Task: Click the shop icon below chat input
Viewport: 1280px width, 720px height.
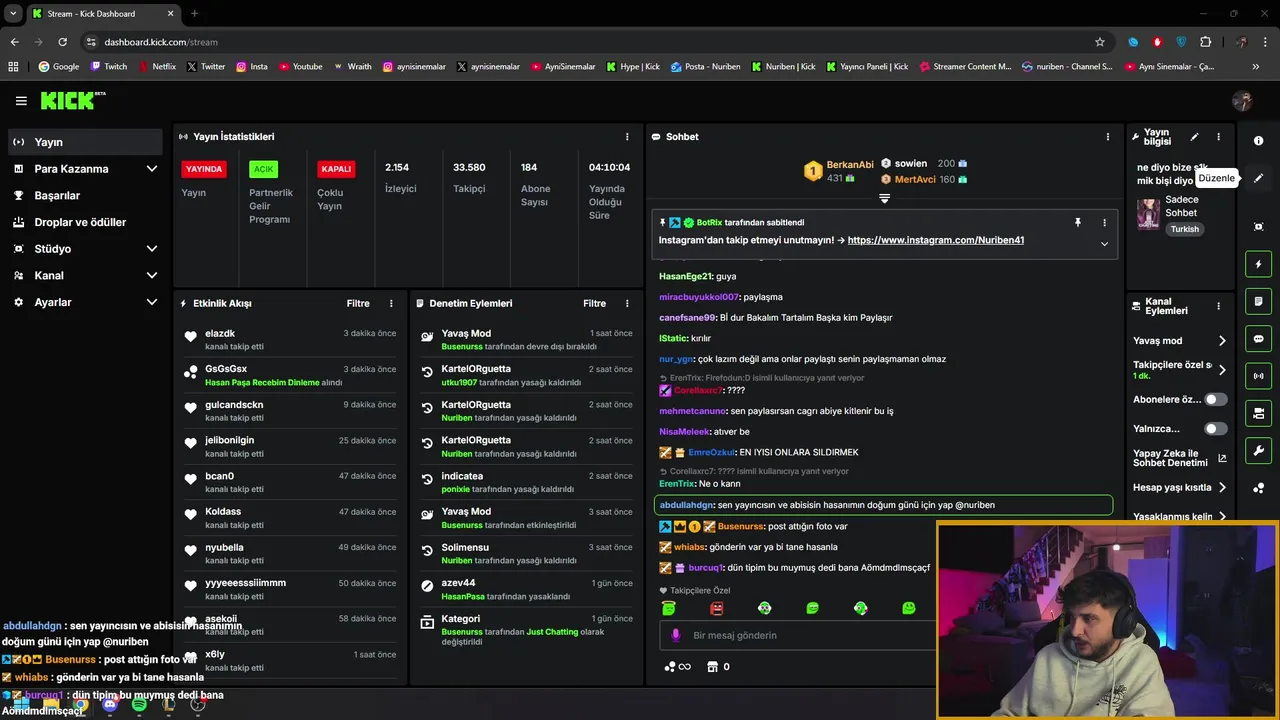Action: click(x=717, y=667)
